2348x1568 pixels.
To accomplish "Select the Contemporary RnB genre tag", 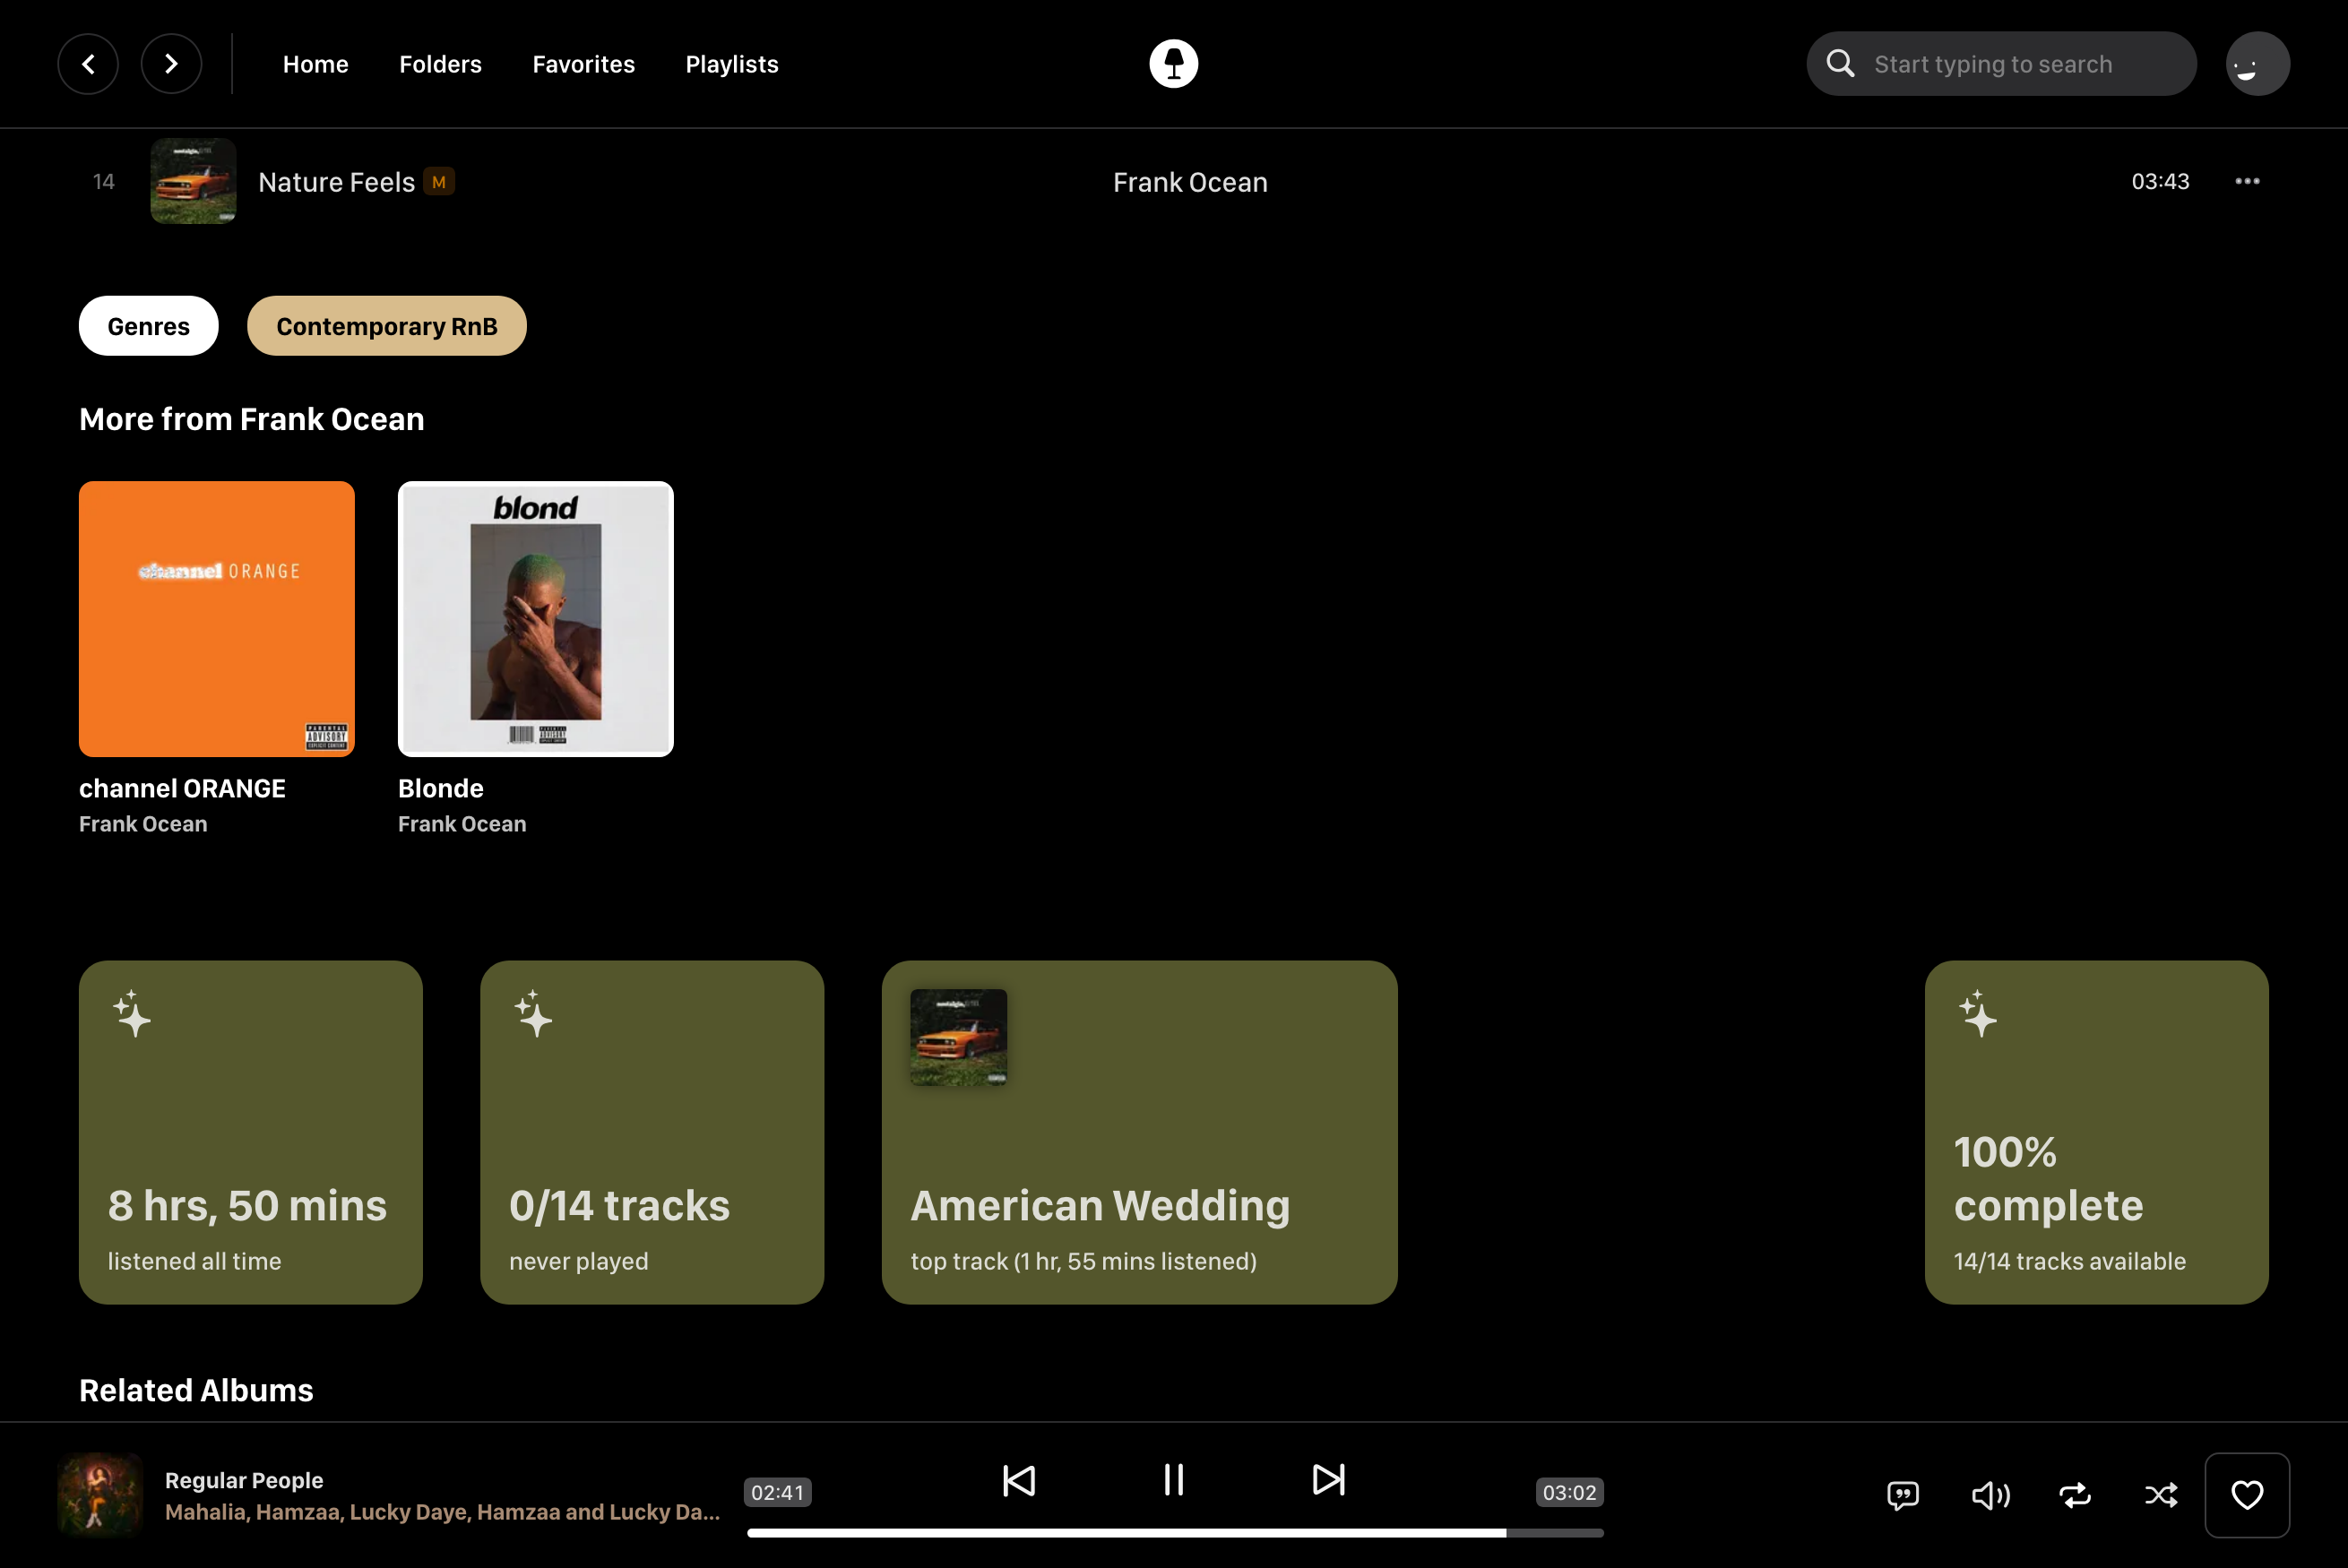I will pos(387,326).
